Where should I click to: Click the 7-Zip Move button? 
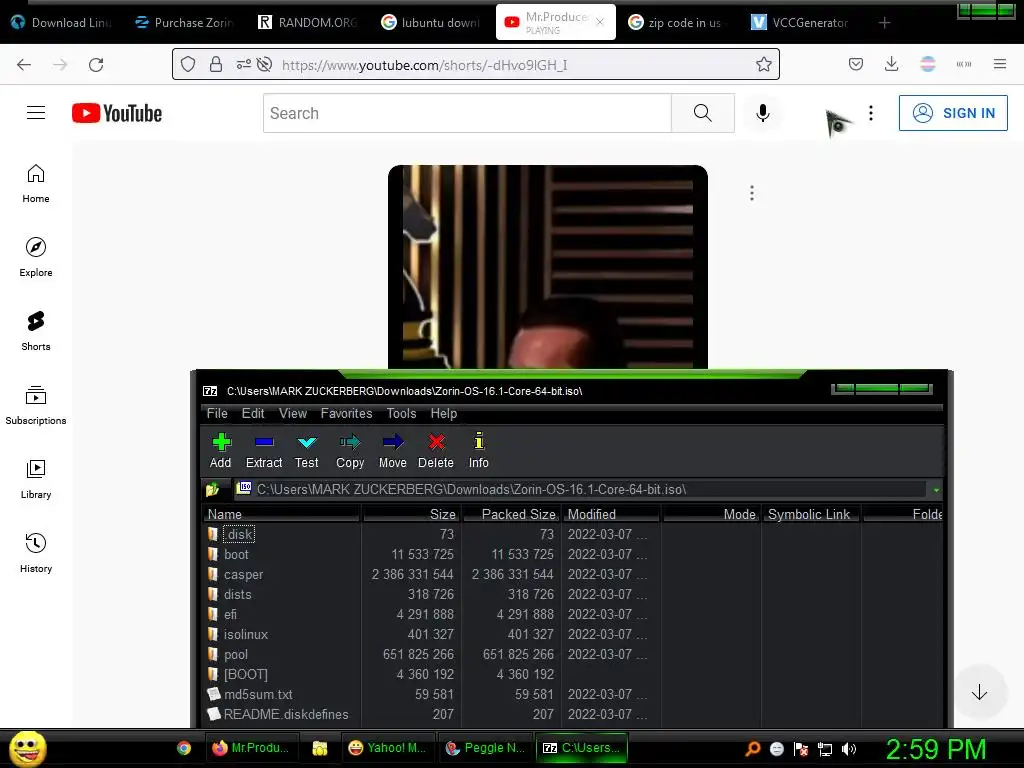click(x=392, y=451)
